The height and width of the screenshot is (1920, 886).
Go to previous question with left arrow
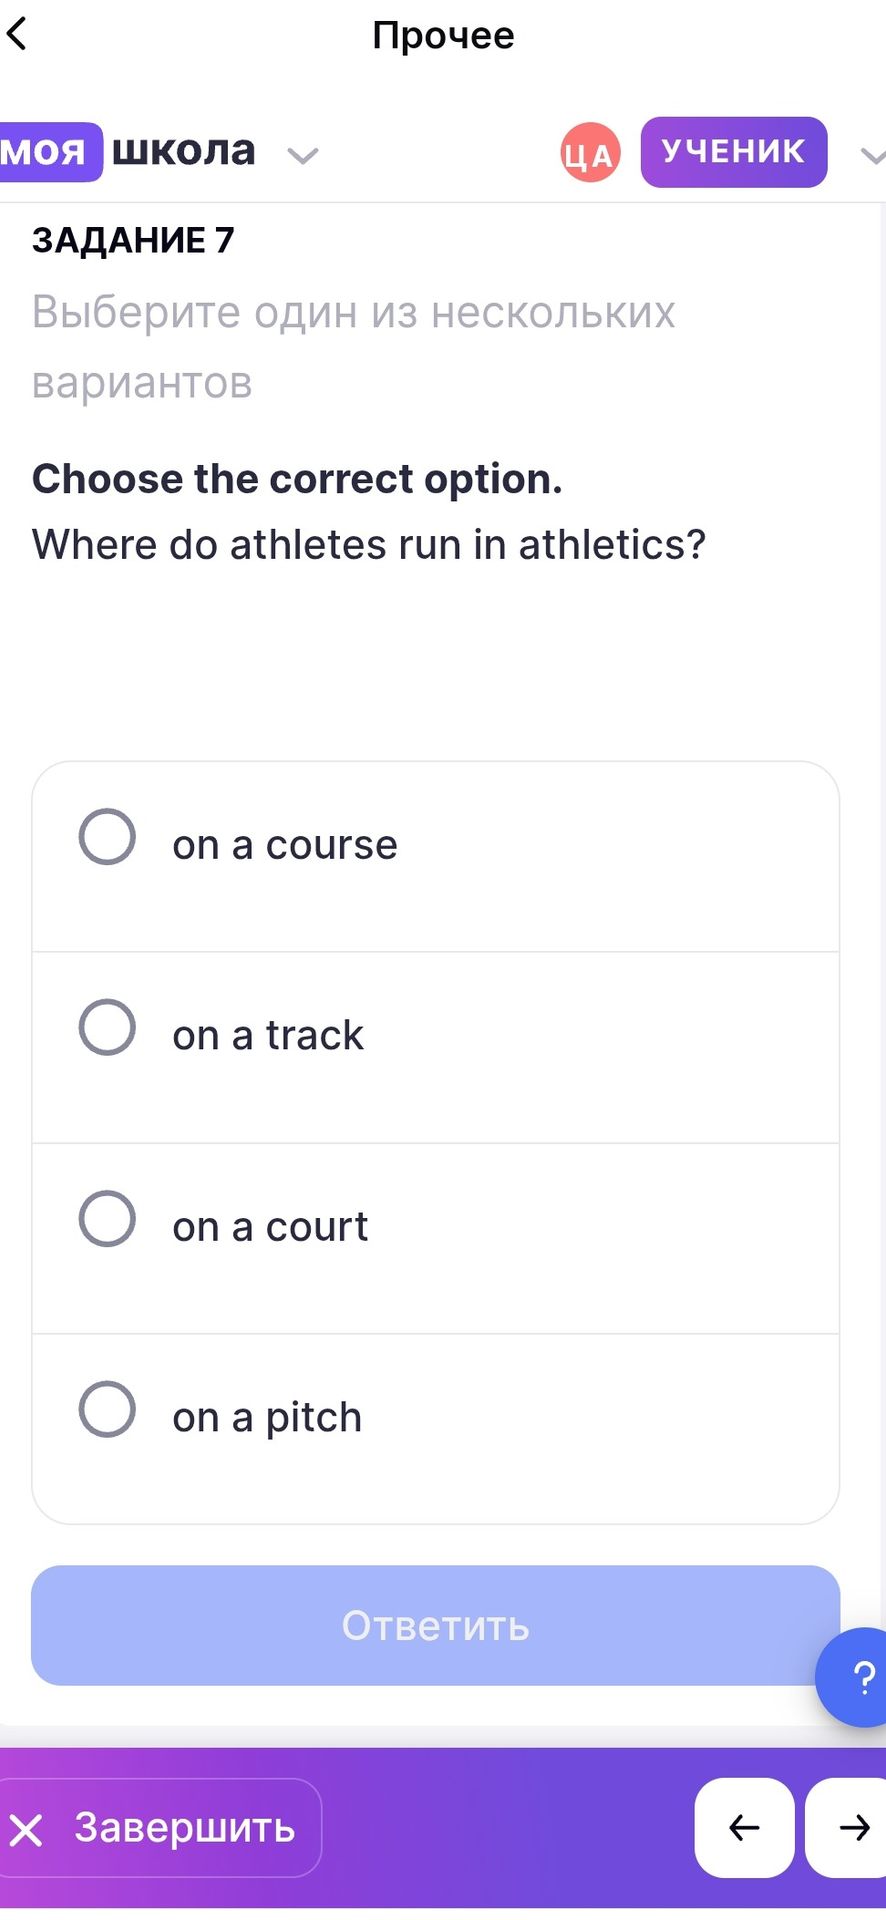coord(744,1828)
